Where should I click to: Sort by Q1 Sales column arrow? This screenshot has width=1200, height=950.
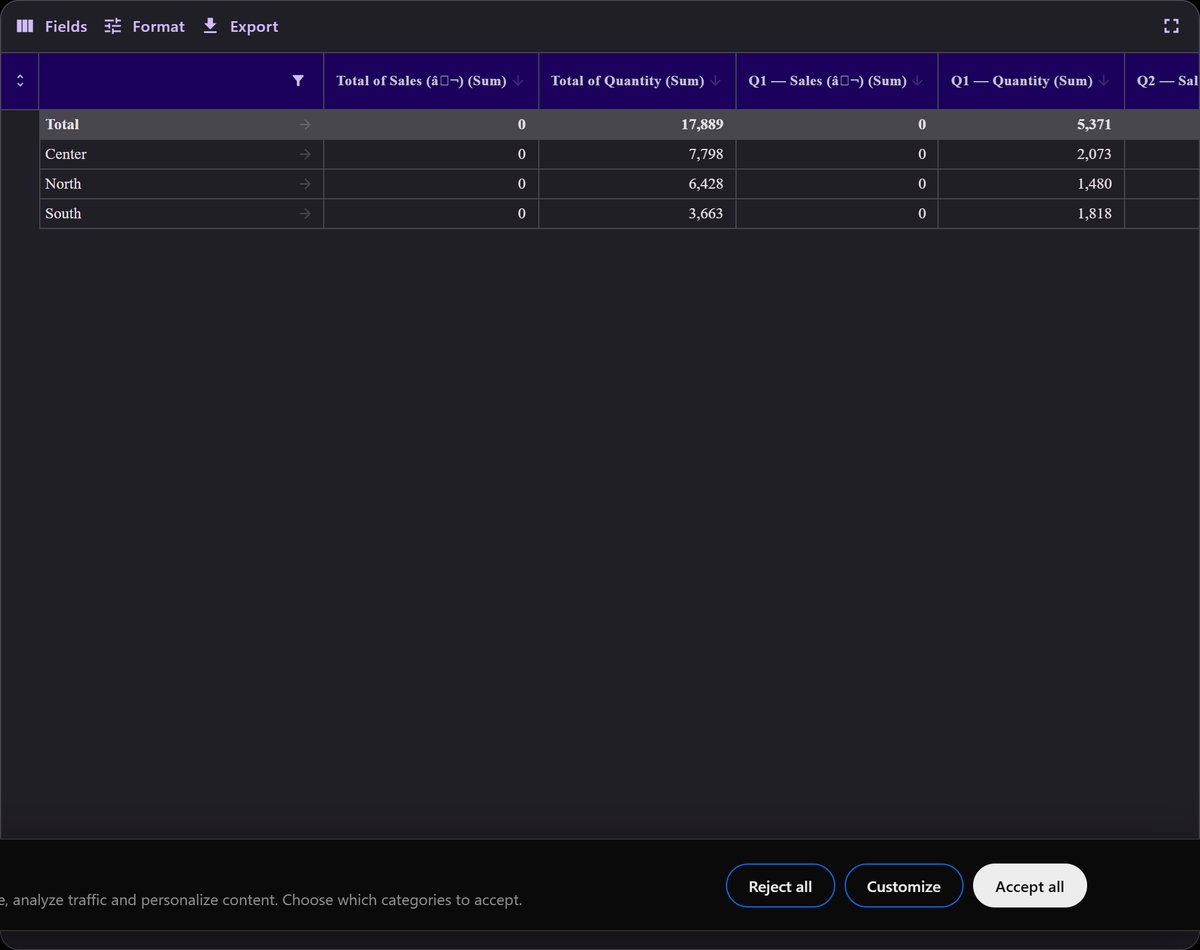pyautogui.click(x=918, y=81)
